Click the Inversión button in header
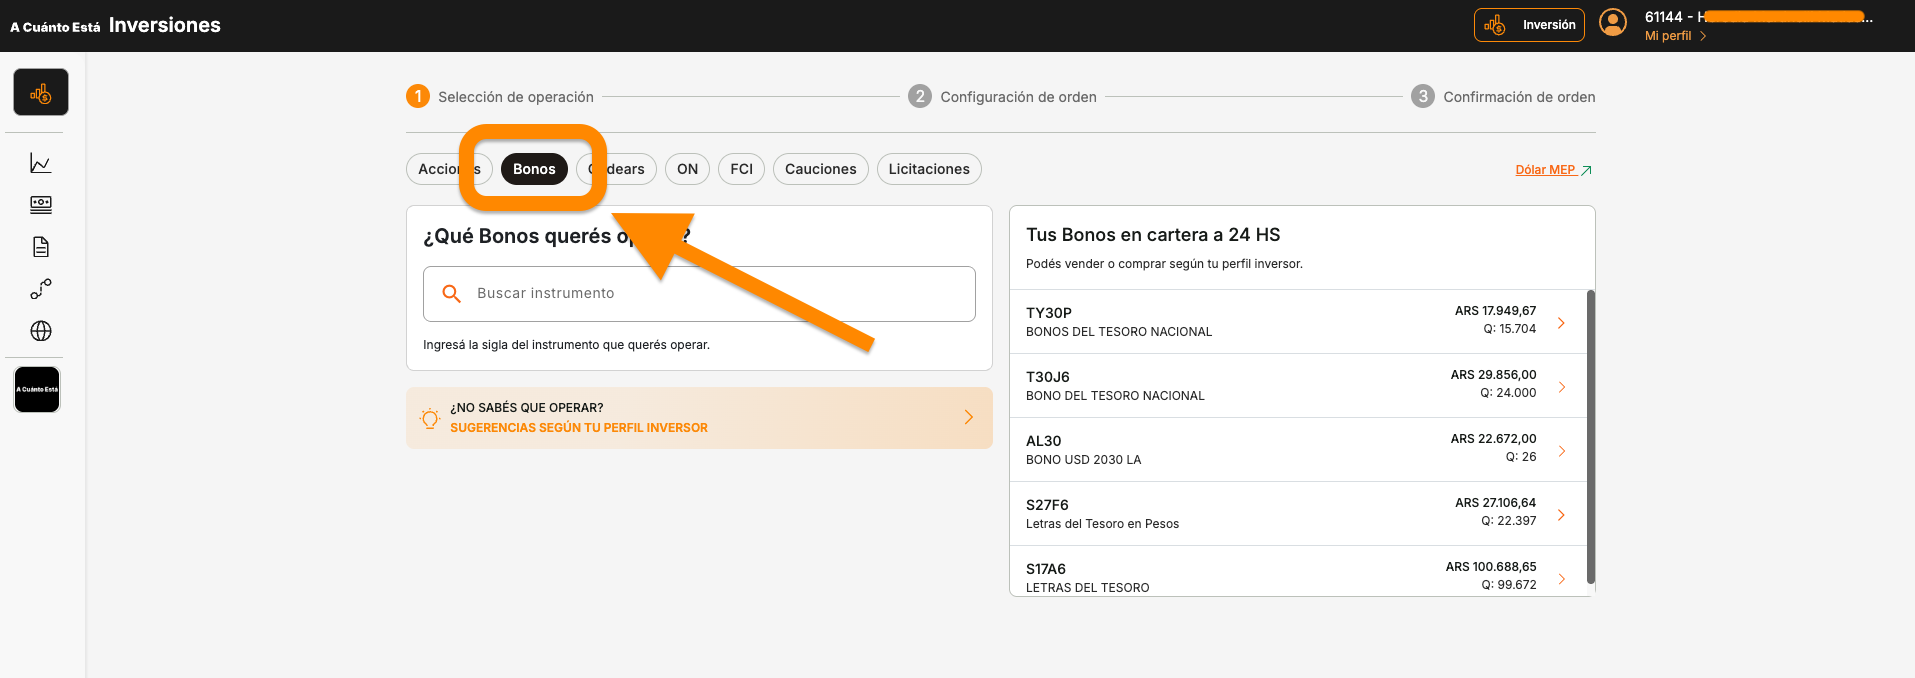Screen dimensions: 1915x678 click(1529, 25)
